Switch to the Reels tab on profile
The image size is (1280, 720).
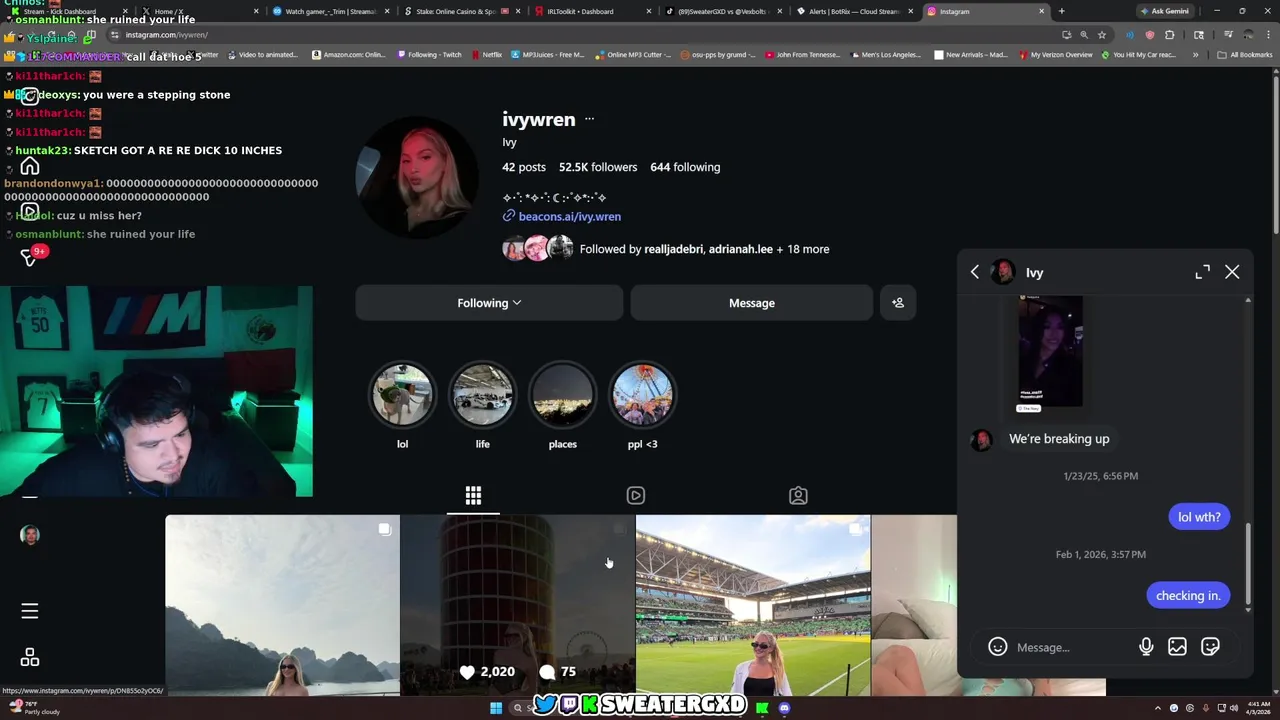coord(636,495)
